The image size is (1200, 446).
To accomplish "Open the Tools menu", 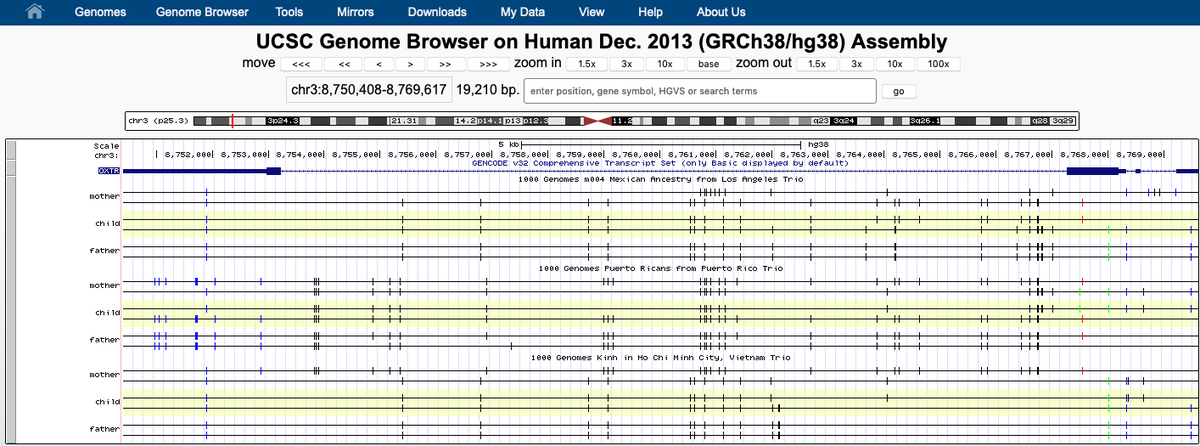I will click(289, 12).
